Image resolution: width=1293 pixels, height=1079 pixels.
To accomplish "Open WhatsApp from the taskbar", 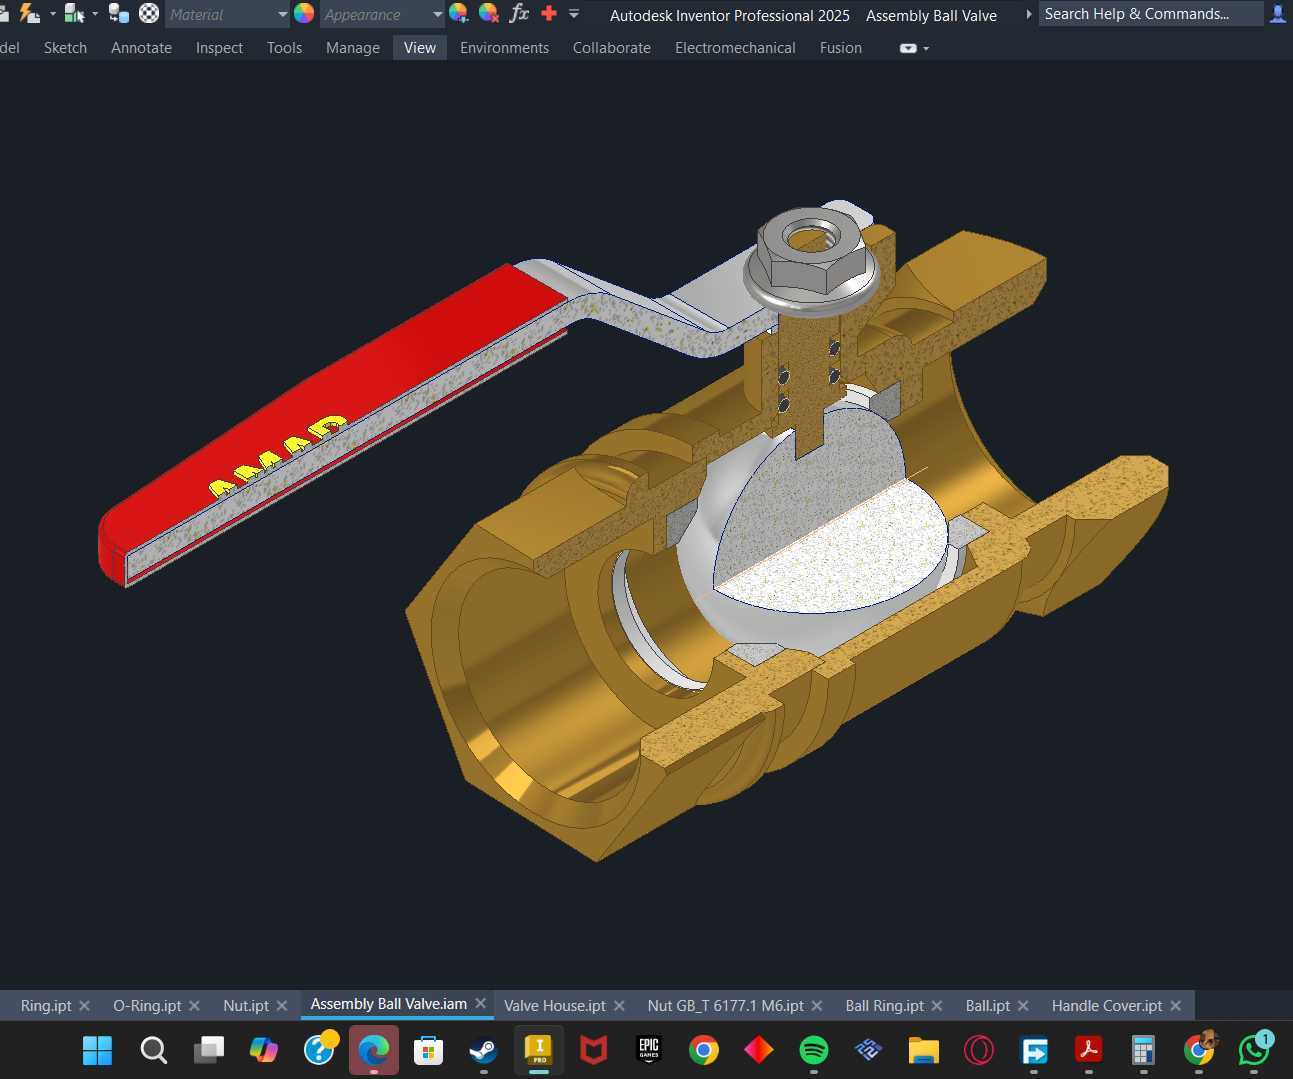I will 1254,1050.
